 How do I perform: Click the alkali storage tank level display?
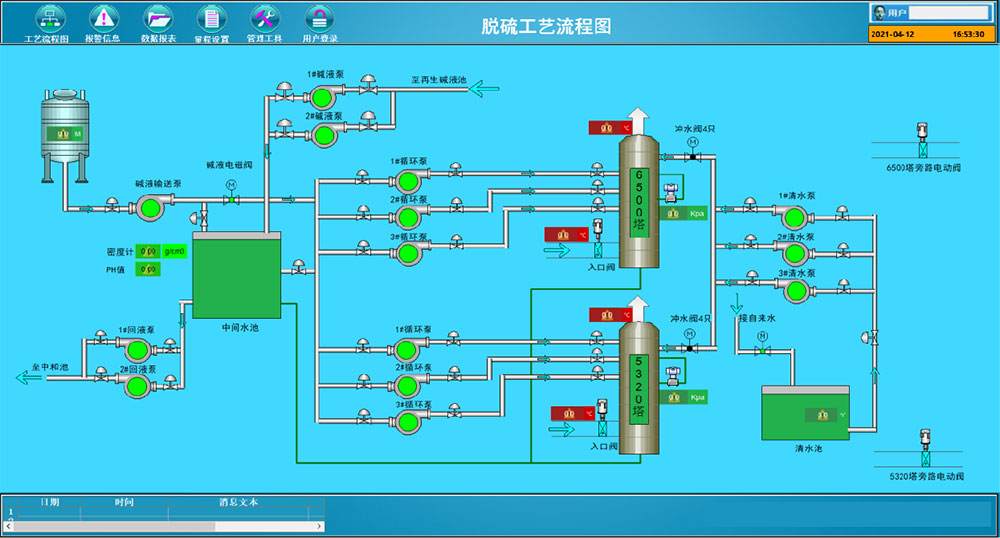click(65, 134)
